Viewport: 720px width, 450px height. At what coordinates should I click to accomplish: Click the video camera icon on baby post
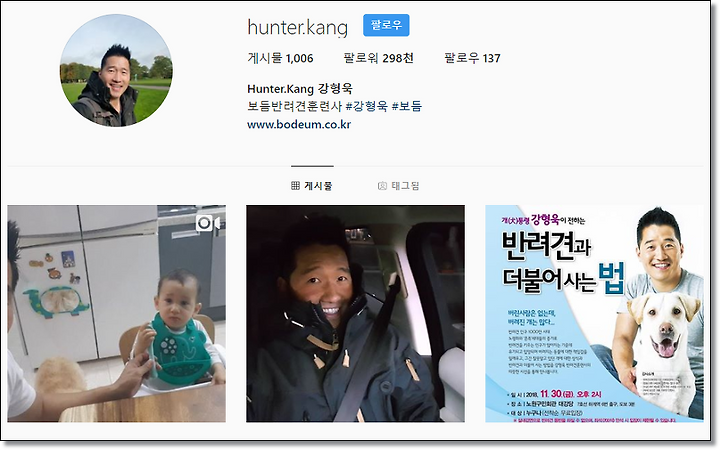pyautogui.click(x=208, y=224)
